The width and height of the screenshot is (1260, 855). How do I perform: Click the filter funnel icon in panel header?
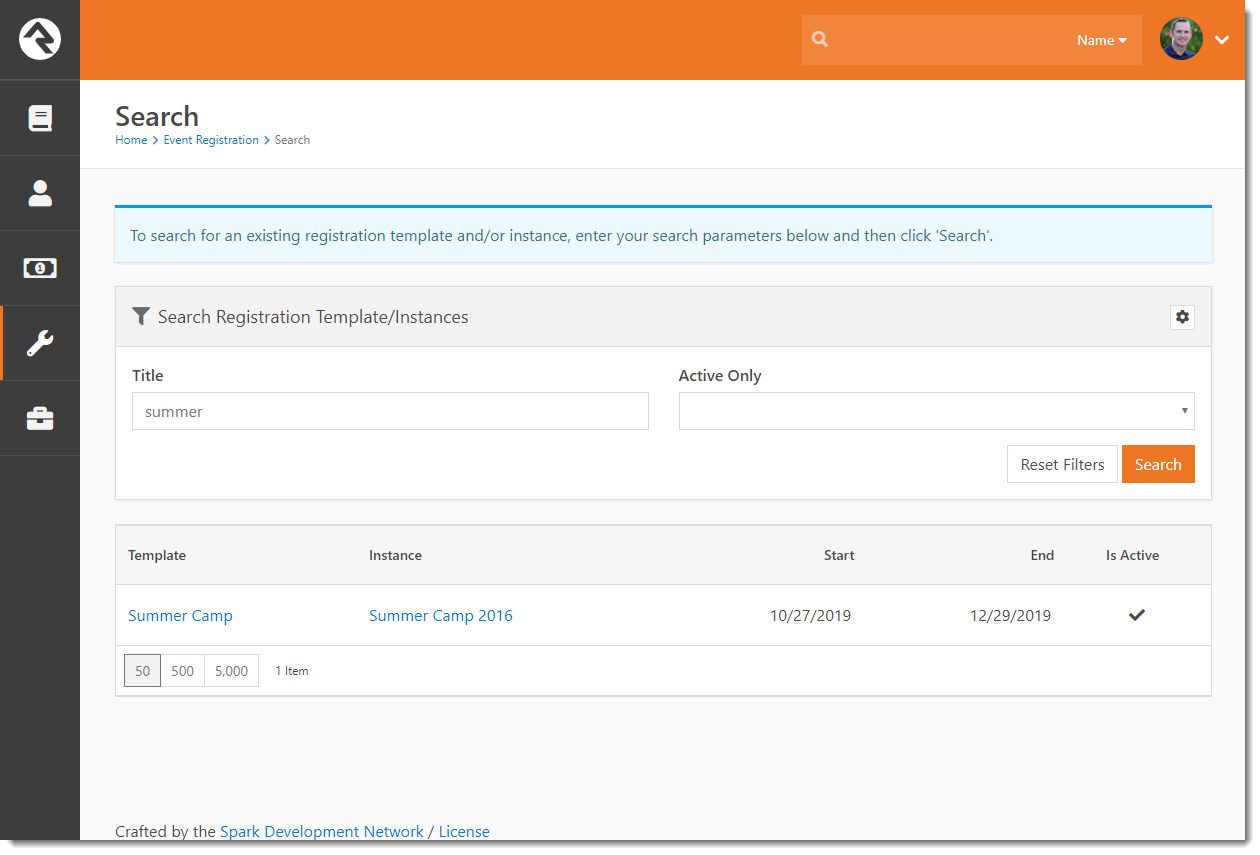141,317
